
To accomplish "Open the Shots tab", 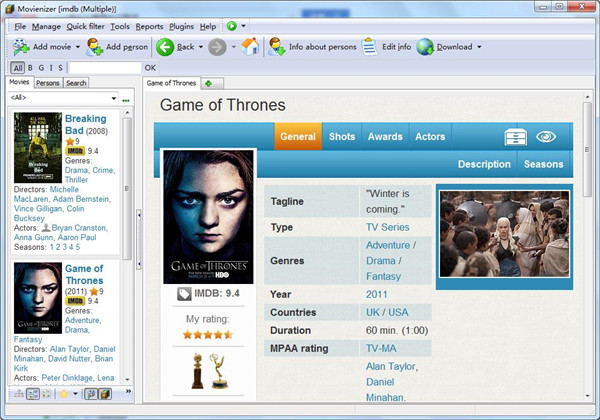I will 342,137.
